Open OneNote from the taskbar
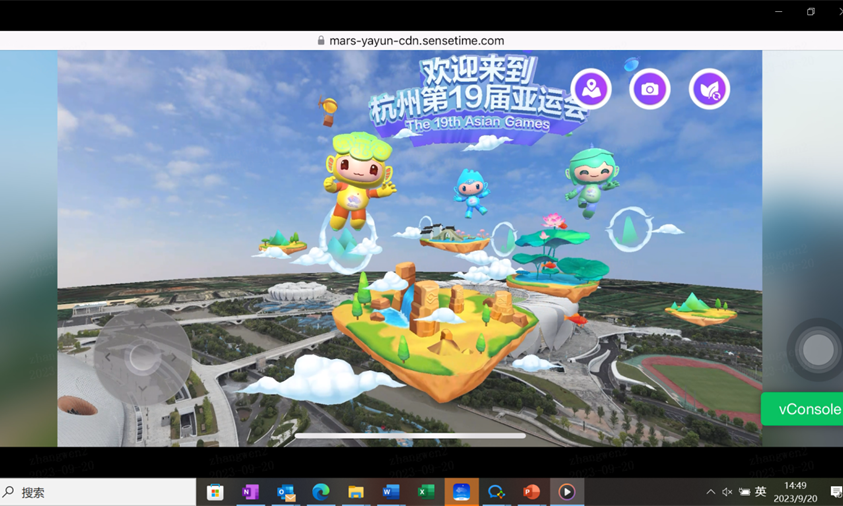The width and height of the screenshot is (843, 506). click(250, 492)
